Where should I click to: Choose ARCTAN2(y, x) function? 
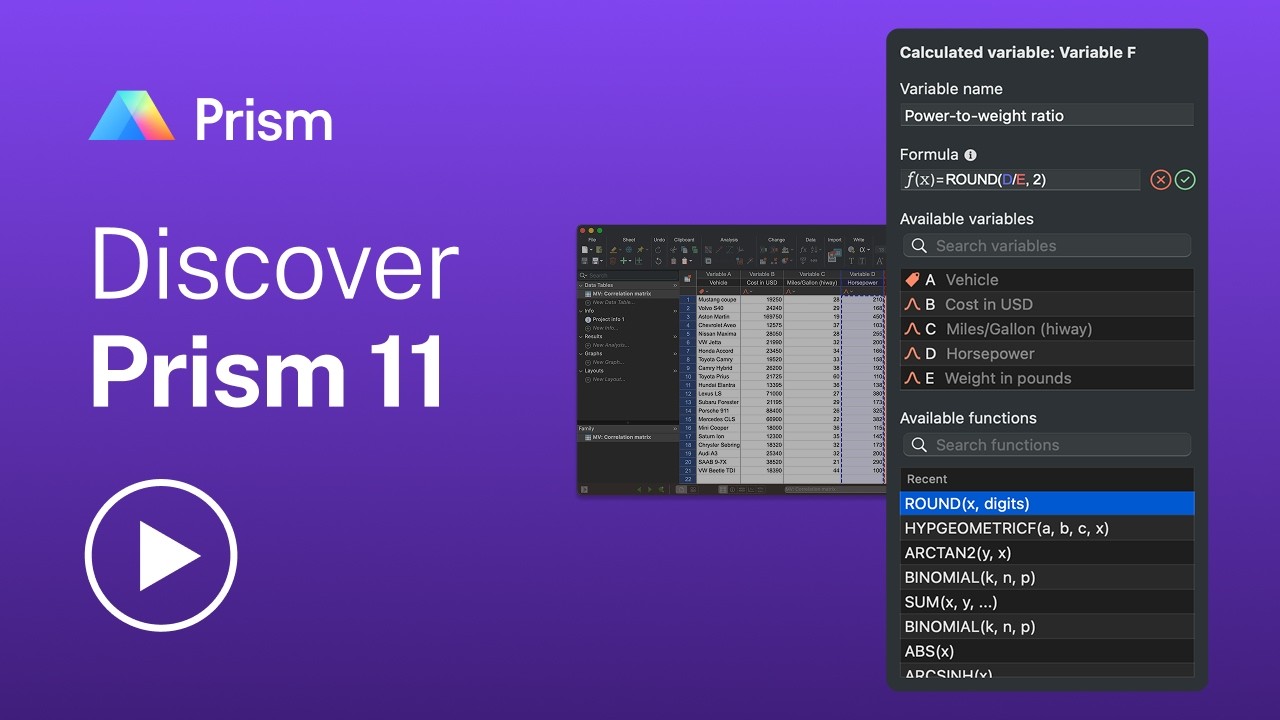pyautogui.click(x=1047, y=552)
